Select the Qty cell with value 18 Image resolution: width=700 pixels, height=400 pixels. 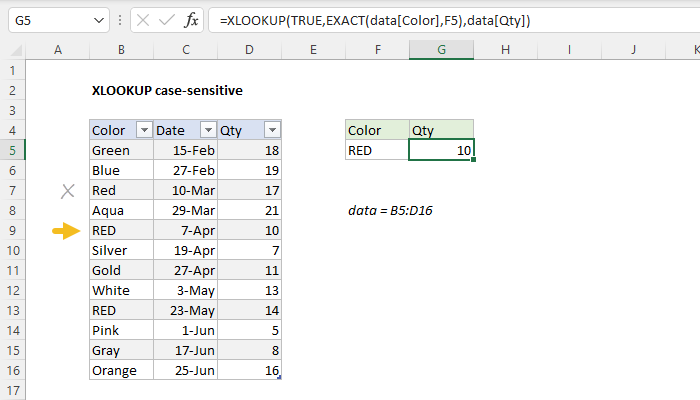(x=250, y=150)
